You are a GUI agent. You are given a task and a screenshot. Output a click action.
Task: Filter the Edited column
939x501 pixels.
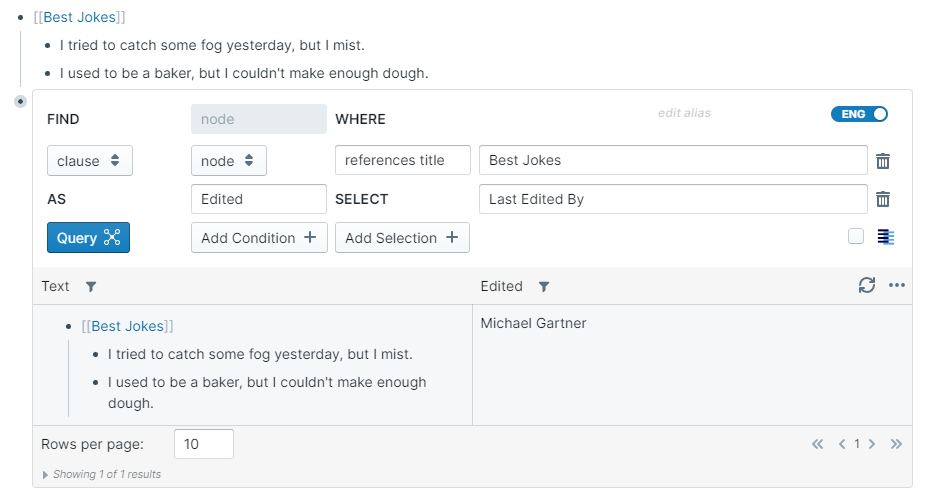544,287
